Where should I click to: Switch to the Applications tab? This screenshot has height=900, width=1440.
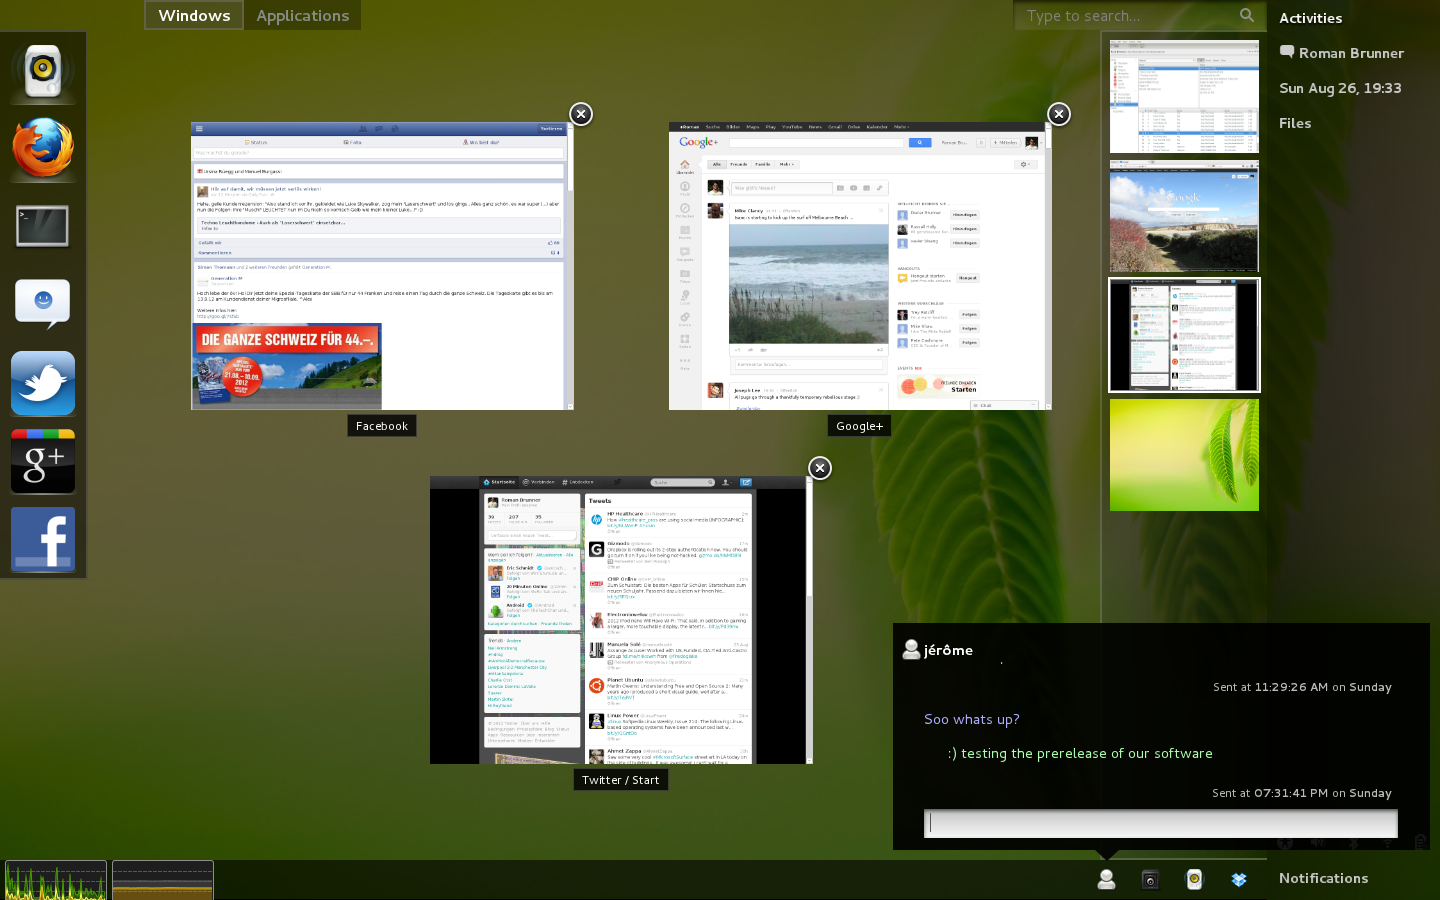tap(302, 15)
